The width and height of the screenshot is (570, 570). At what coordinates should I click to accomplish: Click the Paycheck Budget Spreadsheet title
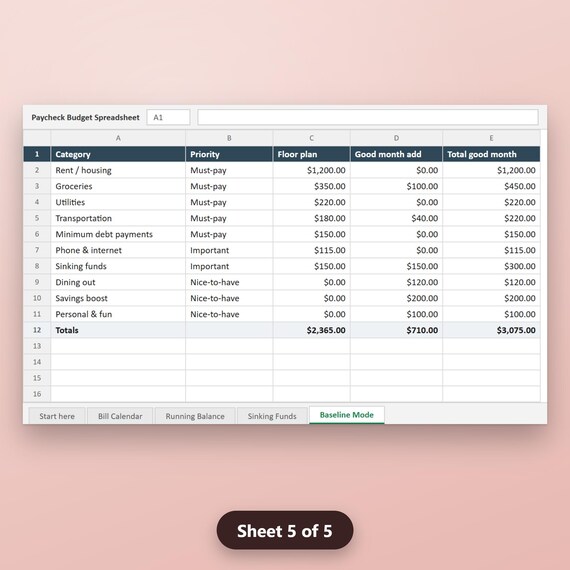click(85, 117)
